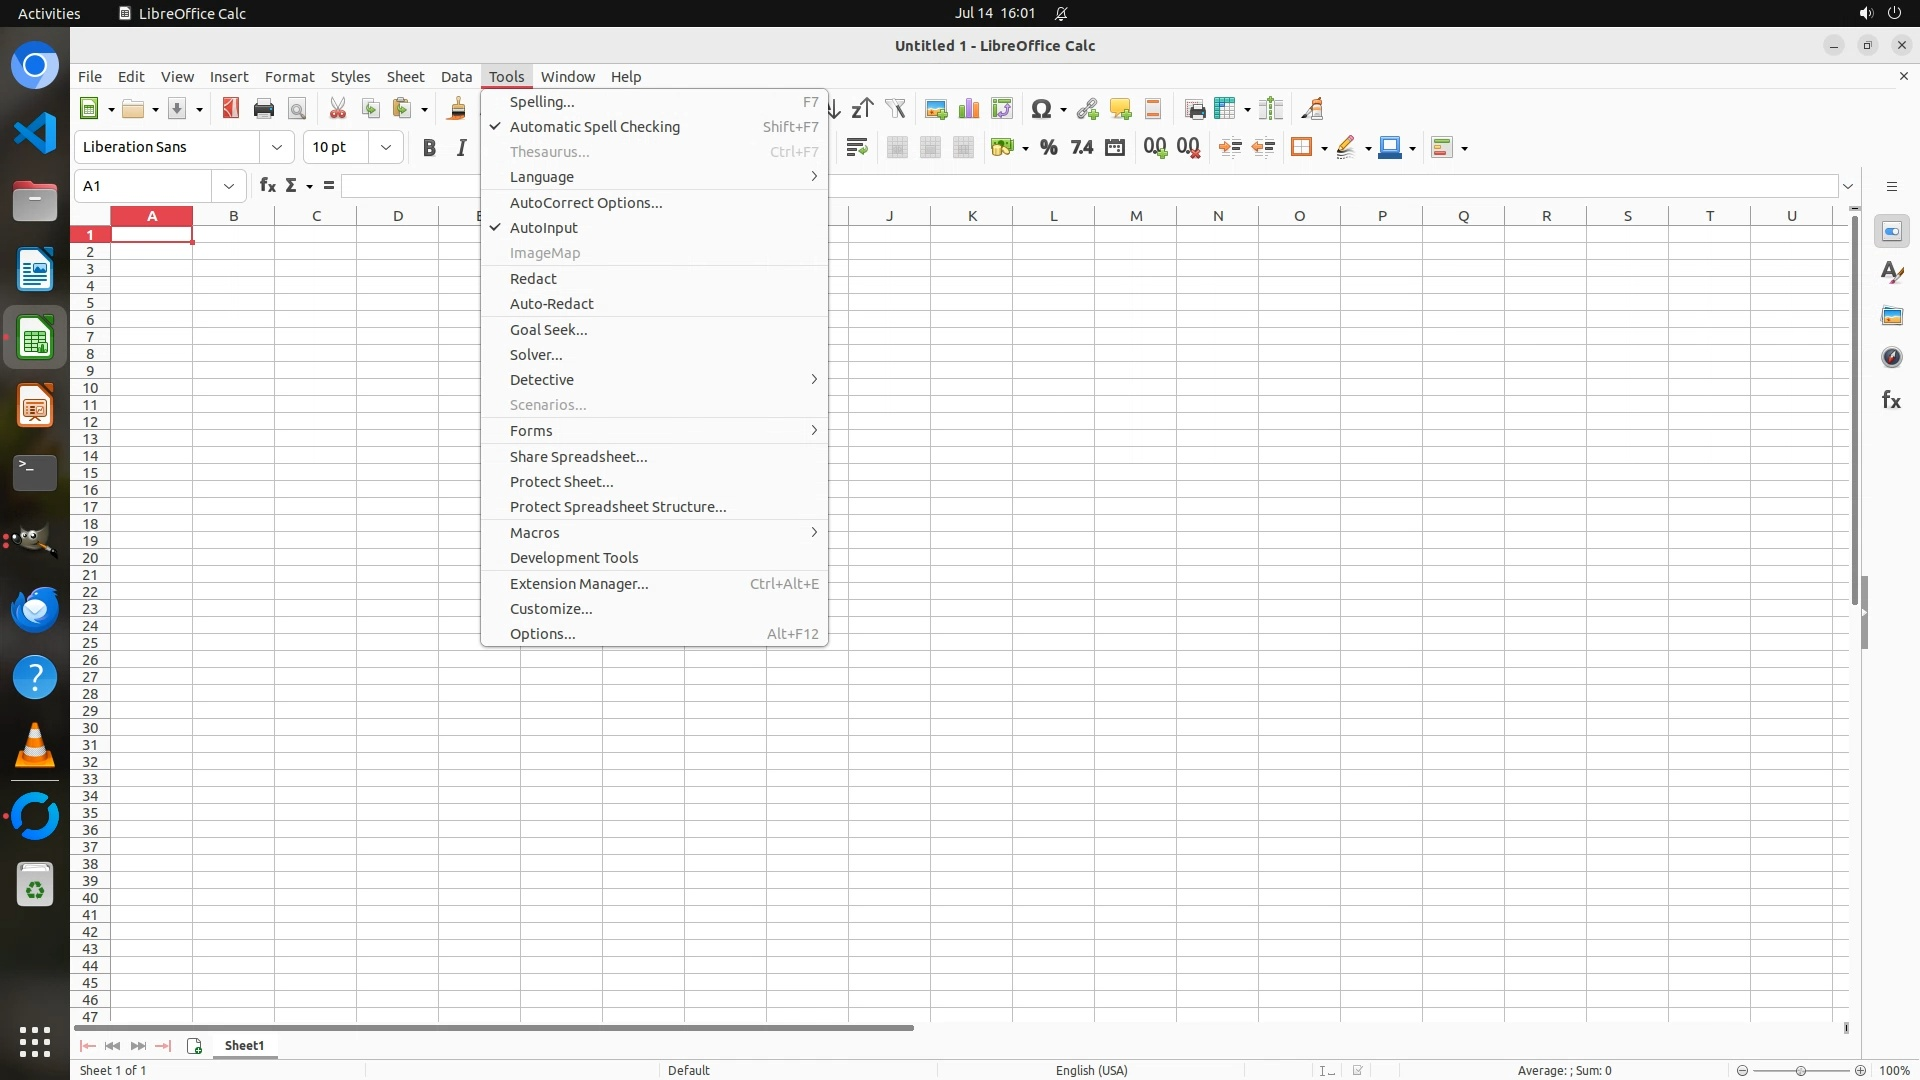Image resolution: width=1920 pixels, height=1080 pixels.
Task: Click the Insert Image toolbar icon
Action: (936, 109)
